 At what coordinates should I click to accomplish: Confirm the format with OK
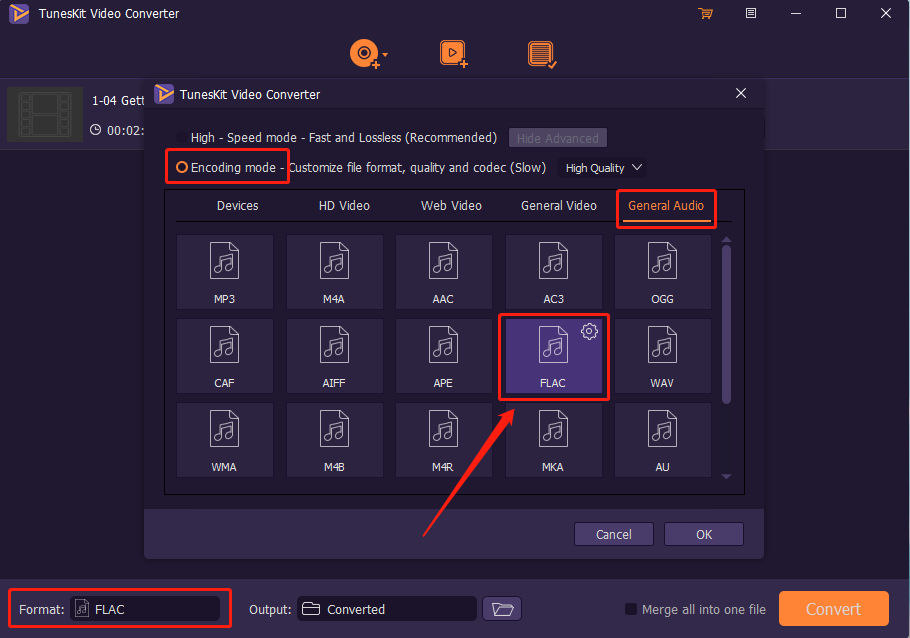click(703, 534)
